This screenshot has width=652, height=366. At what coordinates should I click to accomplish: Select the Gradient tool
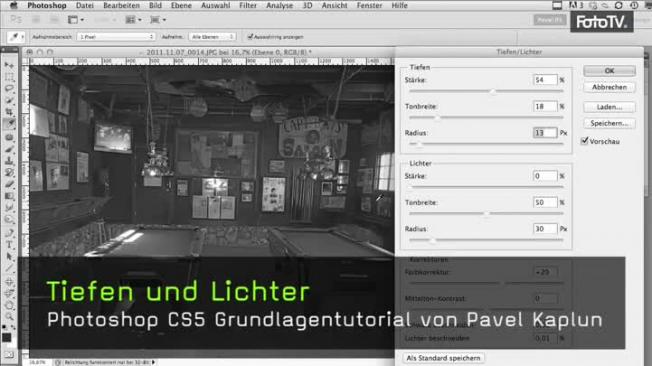(9, 195)
